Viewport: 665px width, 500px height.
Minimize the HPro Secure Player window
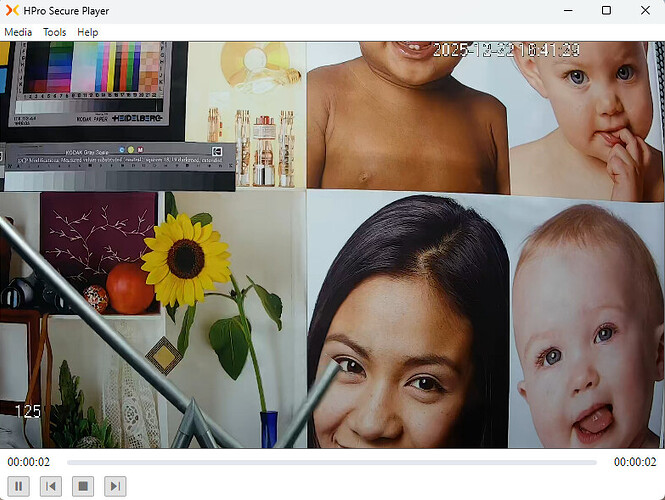coord(561,11)
